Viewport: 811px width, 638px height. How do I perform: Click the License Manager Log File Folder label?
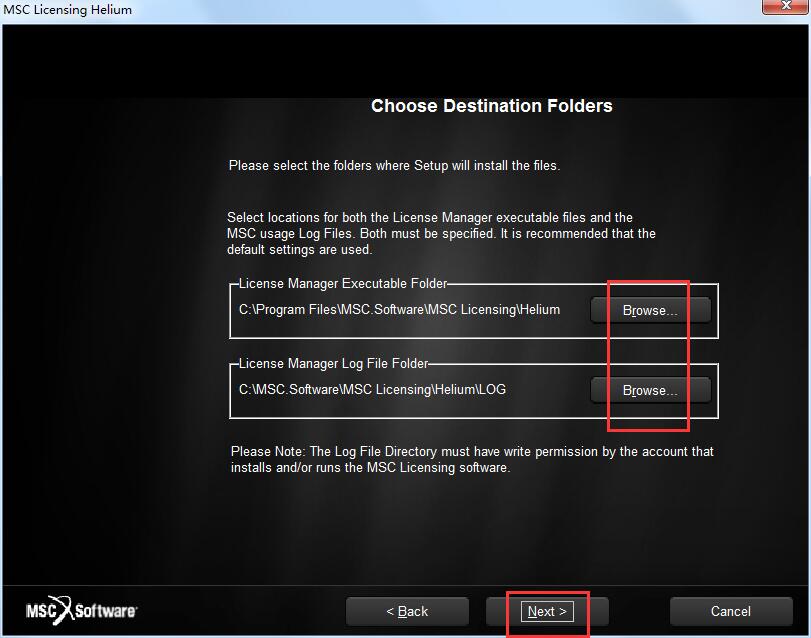pyautogui.click(x=333, y=363)
